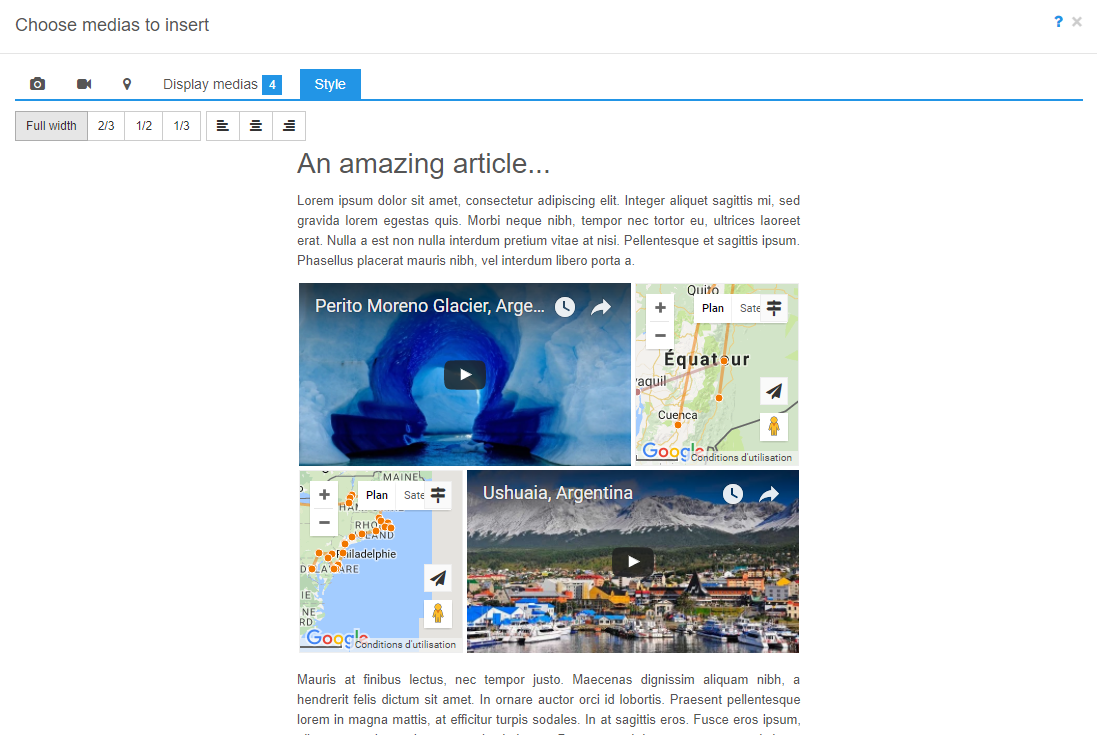This screenshot has width=1097, height=735.
Task: Center align the media block
Action: point(256,126)
